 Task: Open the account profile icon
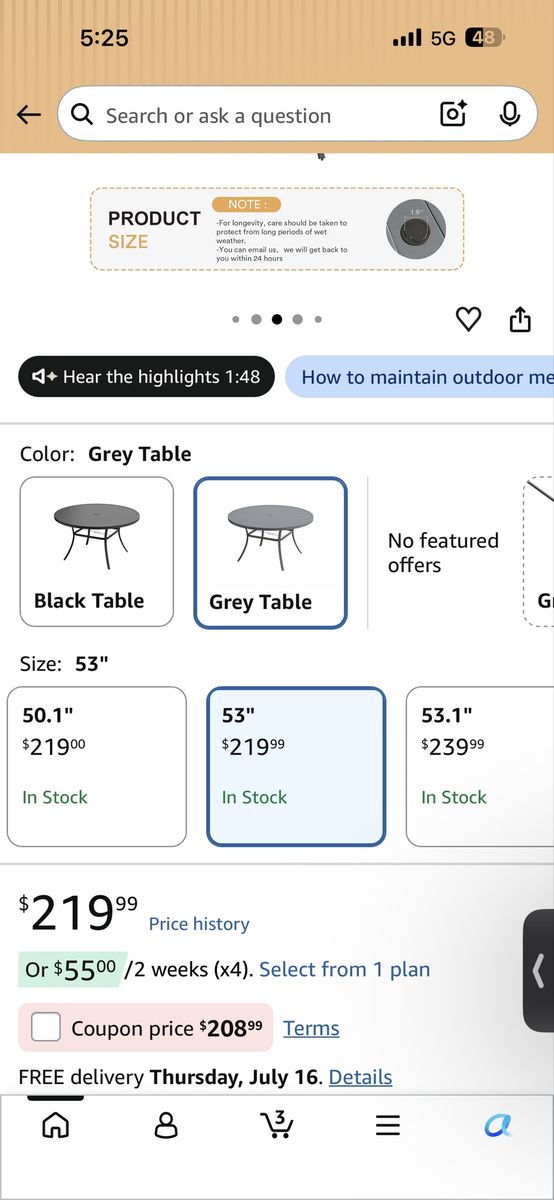point(166,1126)
